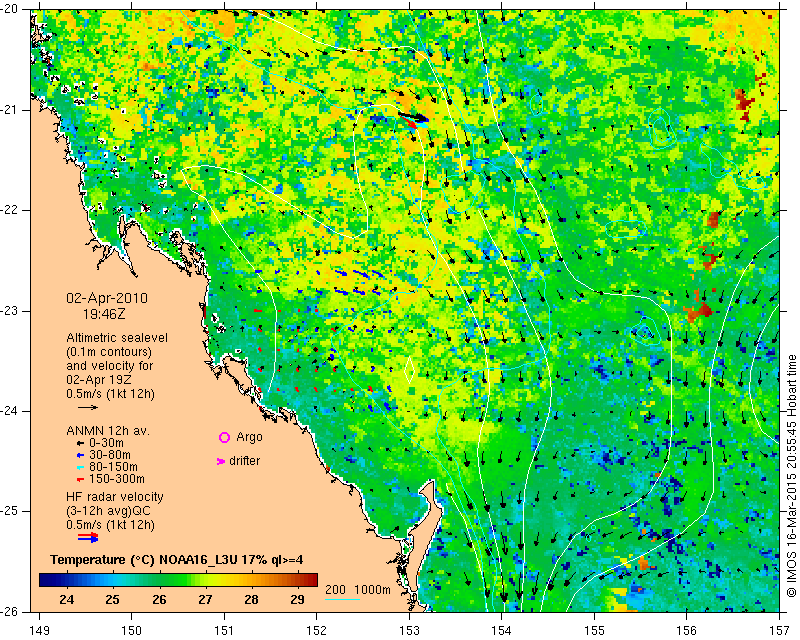Click the '26' color bar tick label

(x=159, y=600)
